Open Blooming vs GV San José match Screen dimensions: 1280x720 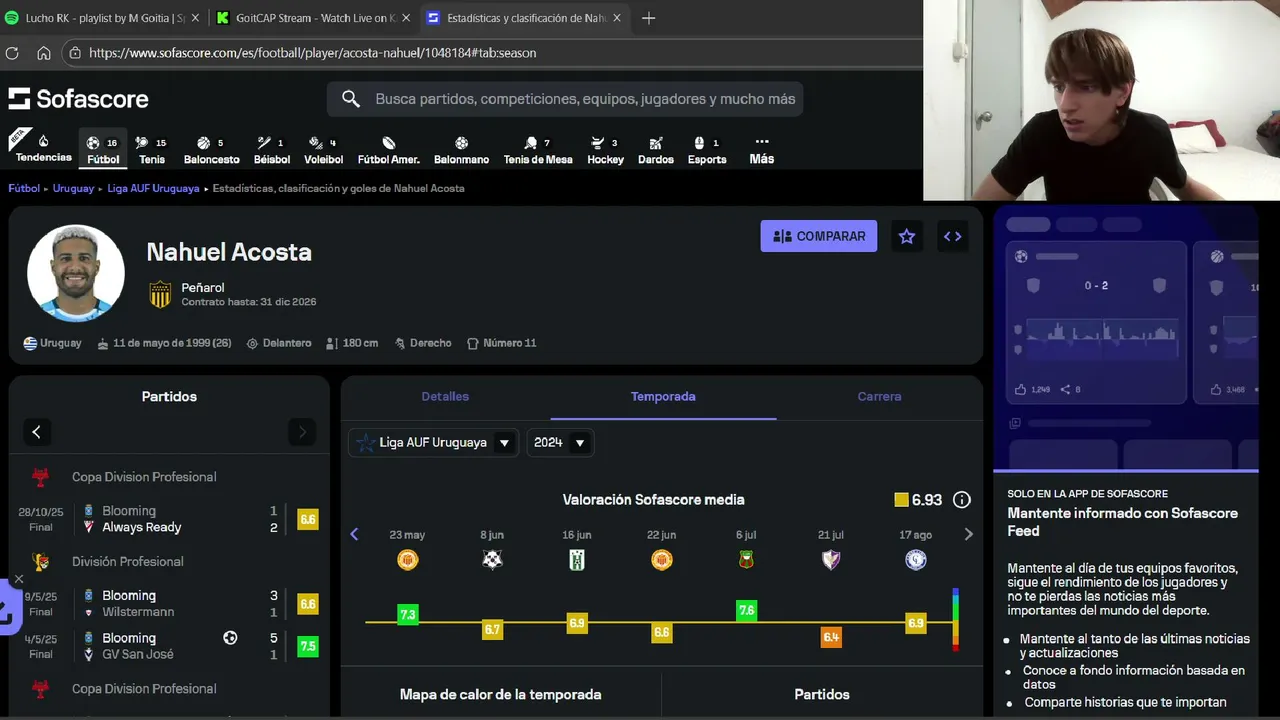point(168,646)
